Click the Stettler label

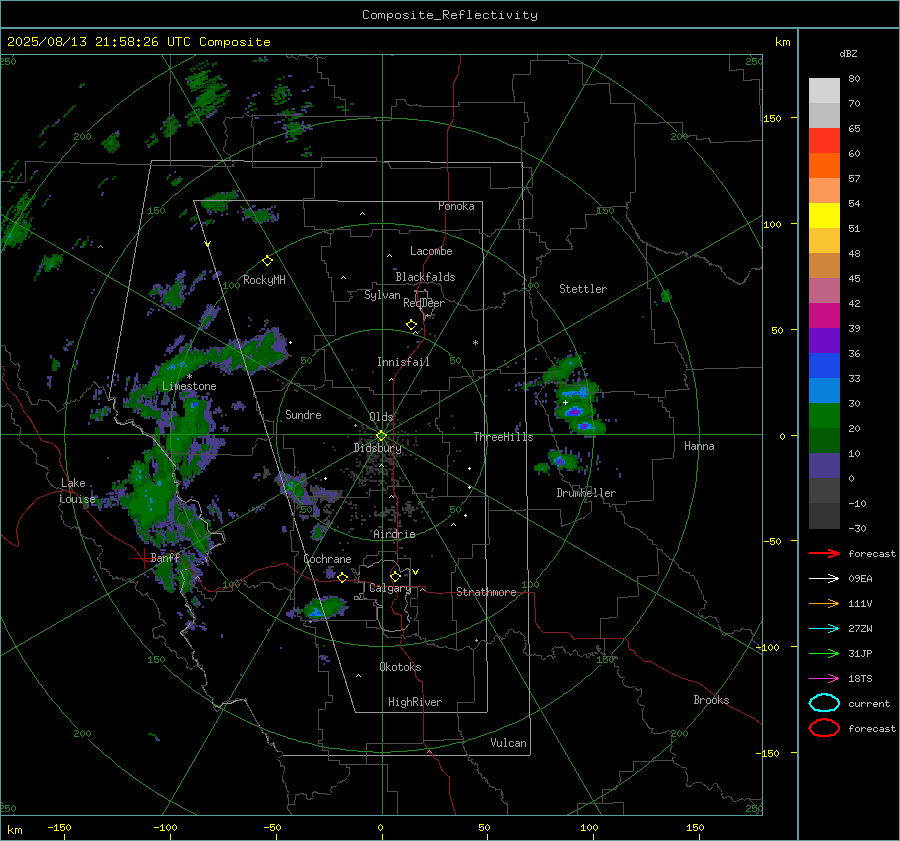point(583,289)
